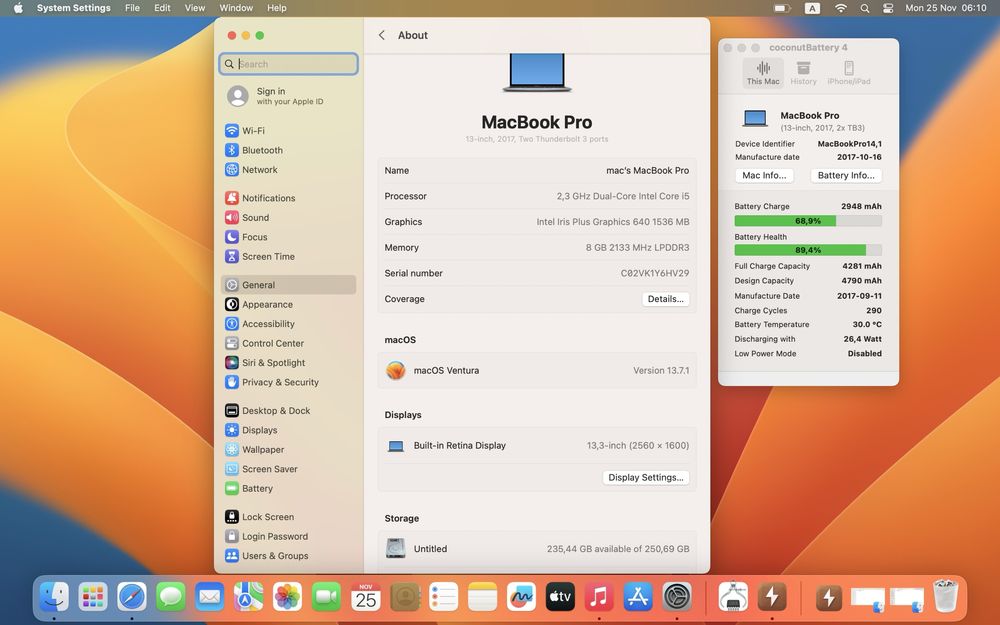Open iPhone/iPad tab in coconutBattery
The height and width of the screenshot is (625, 1000).
848,73
